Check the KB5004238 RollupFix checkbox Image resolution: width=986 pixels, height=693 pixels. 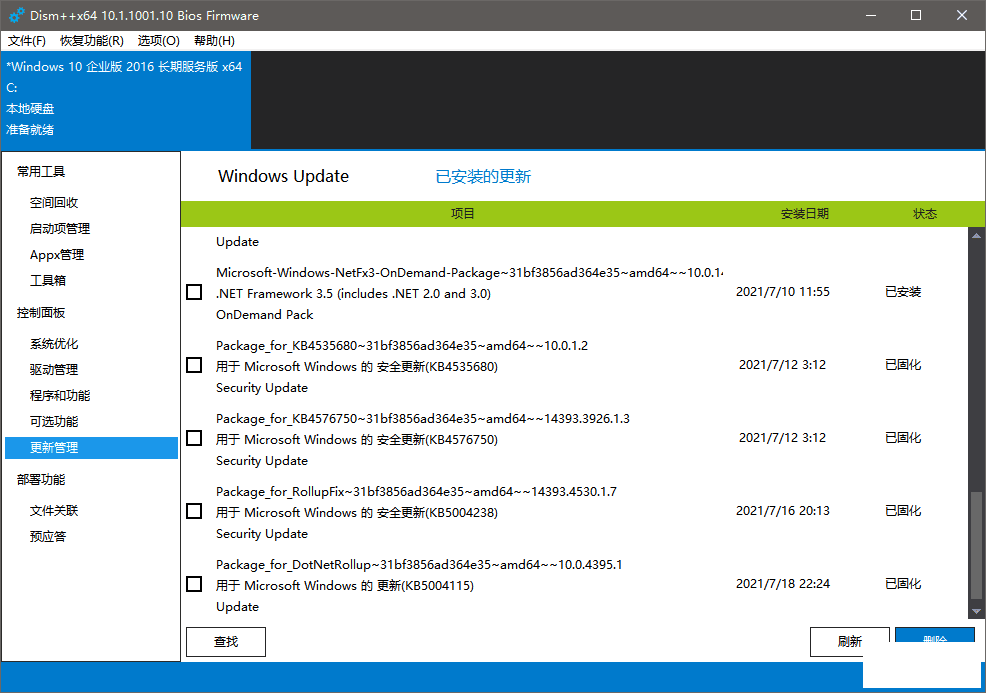(x=194, y=511)
